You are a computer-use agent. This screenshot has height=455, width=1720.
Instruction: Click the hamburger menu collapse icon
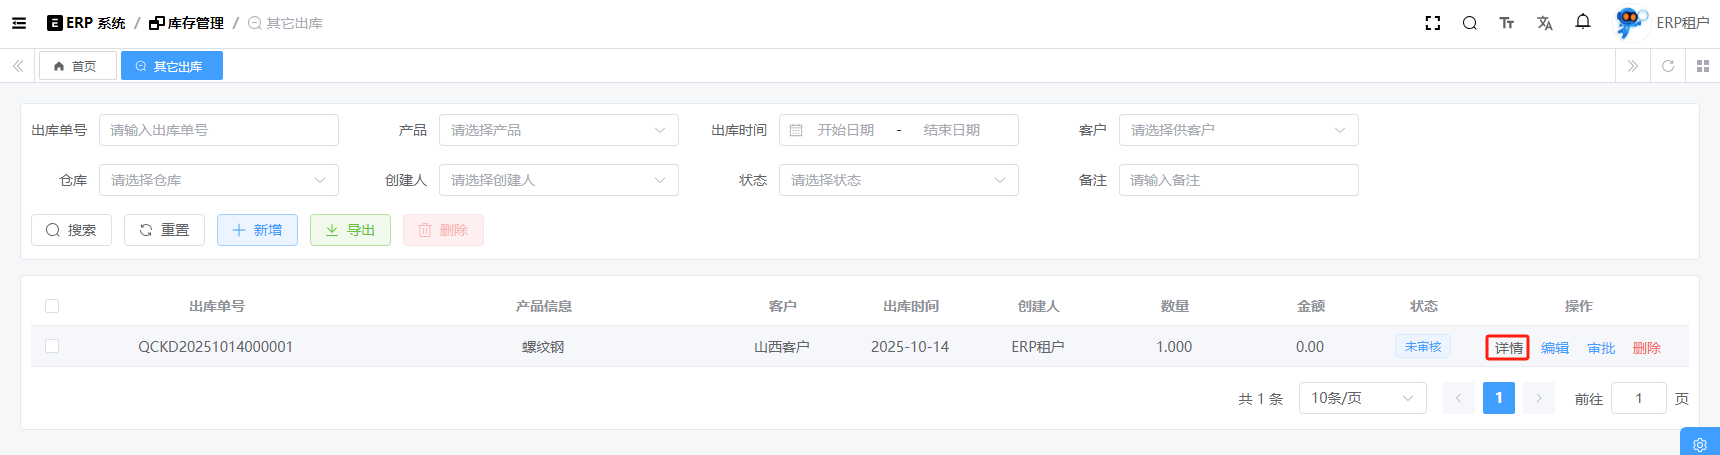pos(19,23)
